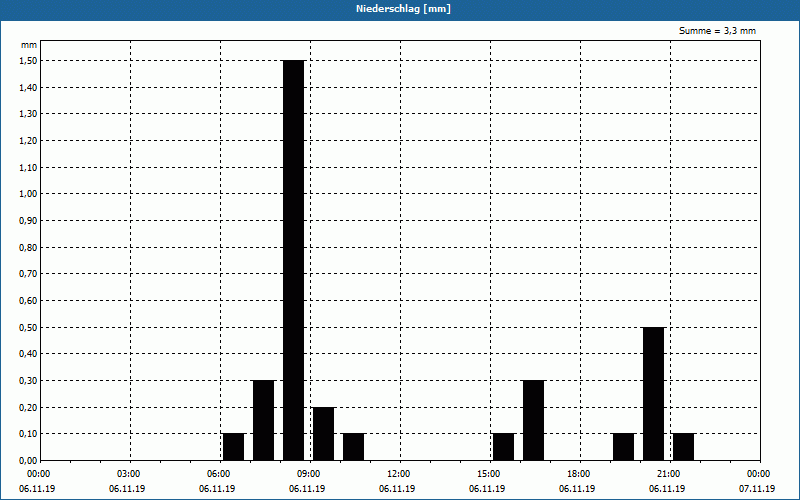This screenshot has width=800, height=500.
Task: Select the Summe = 3,3 mm label
Action: tap(717, 31)
